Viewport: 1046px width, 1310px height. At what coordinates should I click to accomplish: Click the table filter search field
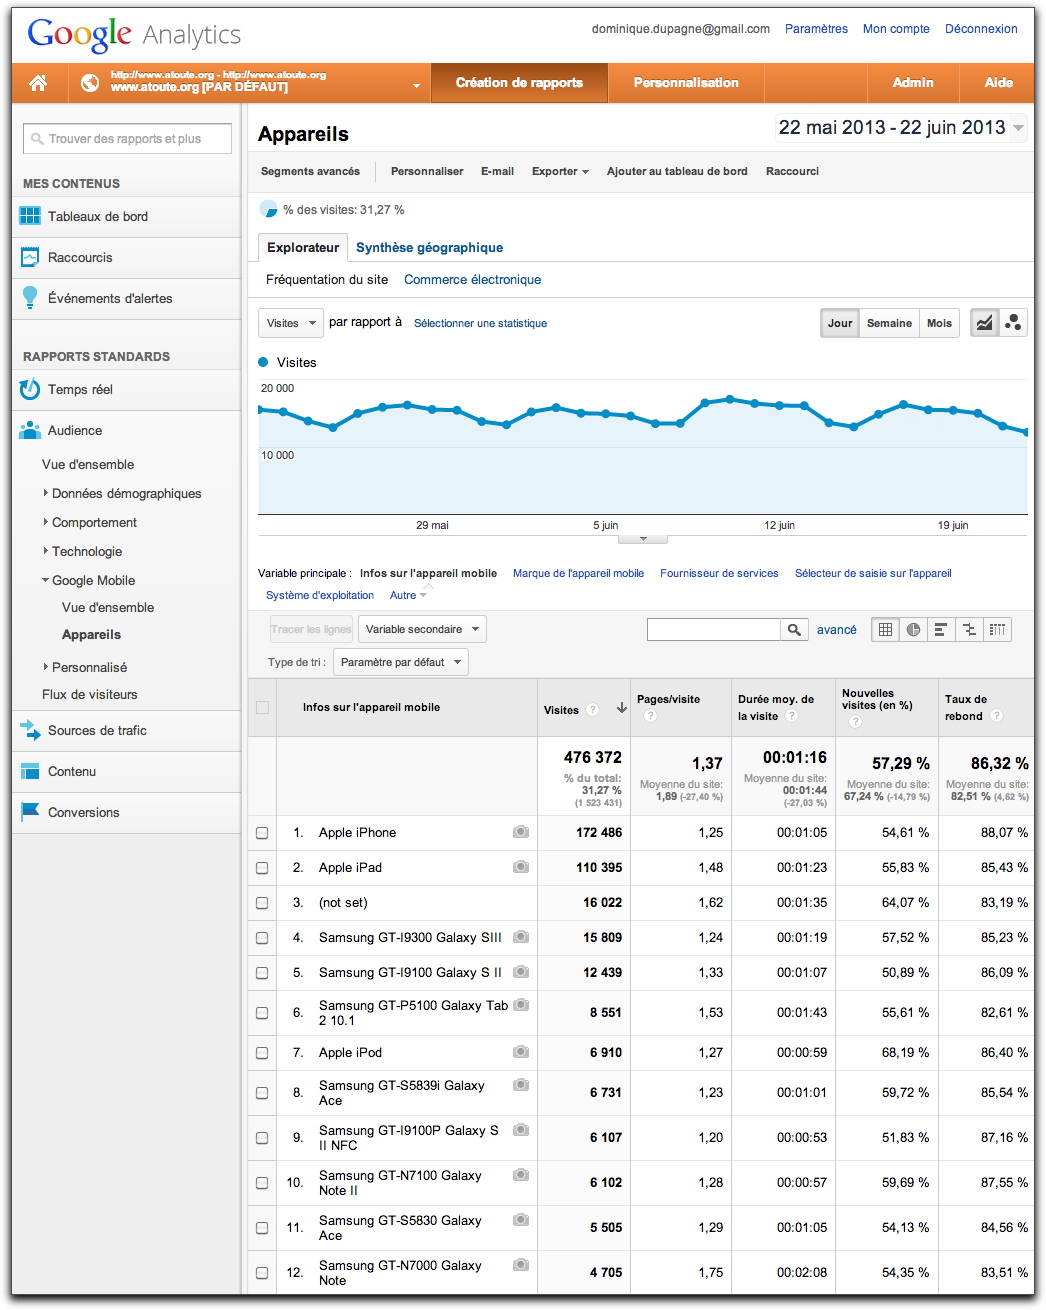click(x=714, y=629)
